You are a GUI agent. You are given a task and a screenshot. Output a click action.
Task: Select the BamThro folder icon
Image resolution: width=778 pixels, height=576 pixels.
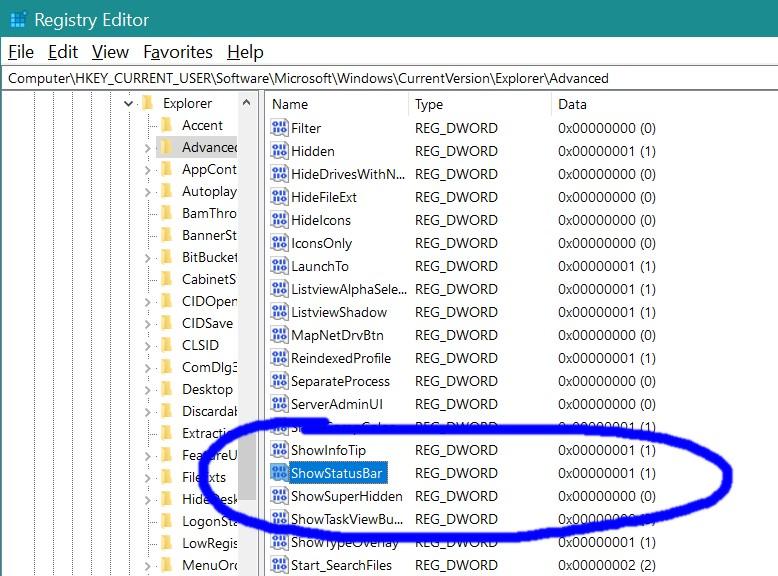167,213
